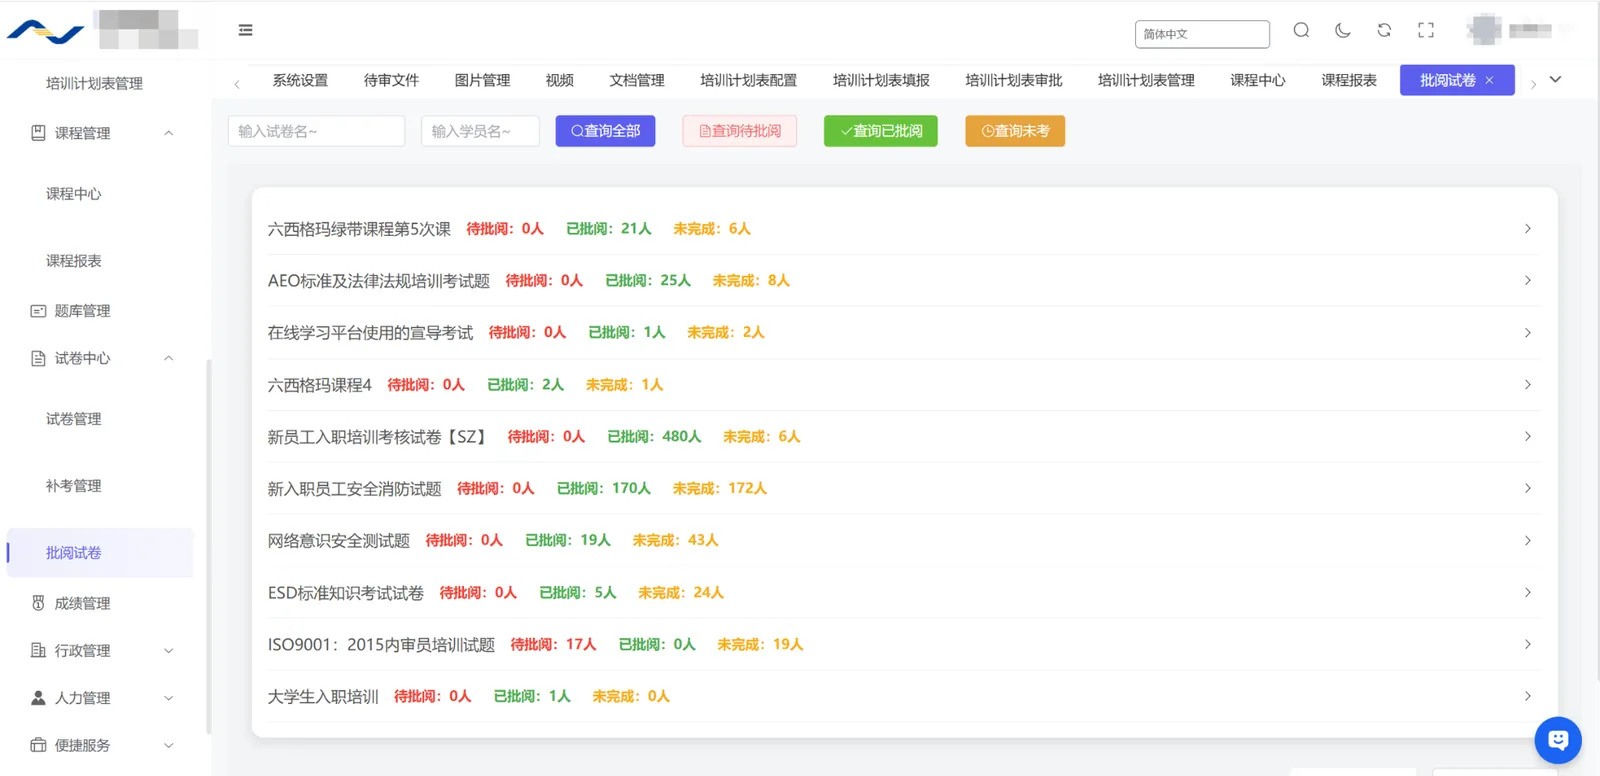Click the blue 查询全部 button
The image size is (1600, 776).
pos(605,131)
